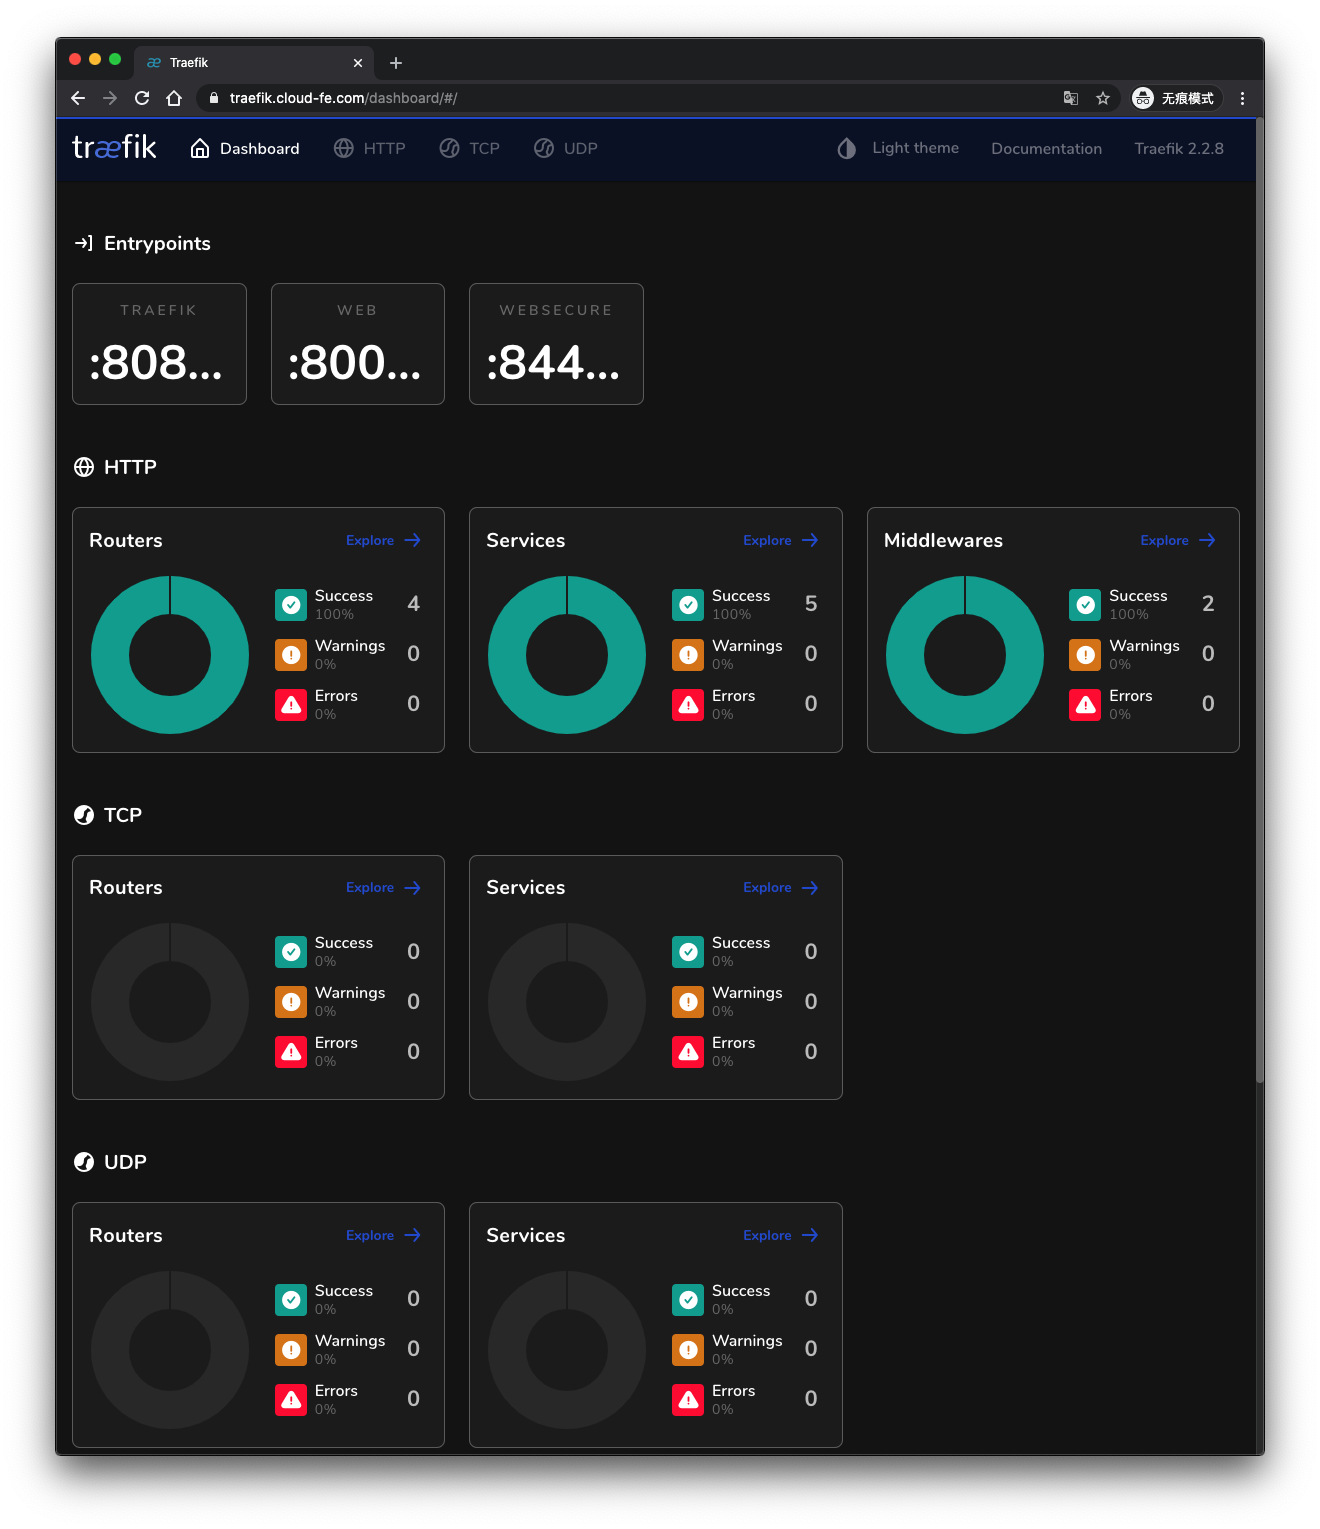Open the browser three-dot menu
The image size is (1320, 1529).
(1242, 98)
